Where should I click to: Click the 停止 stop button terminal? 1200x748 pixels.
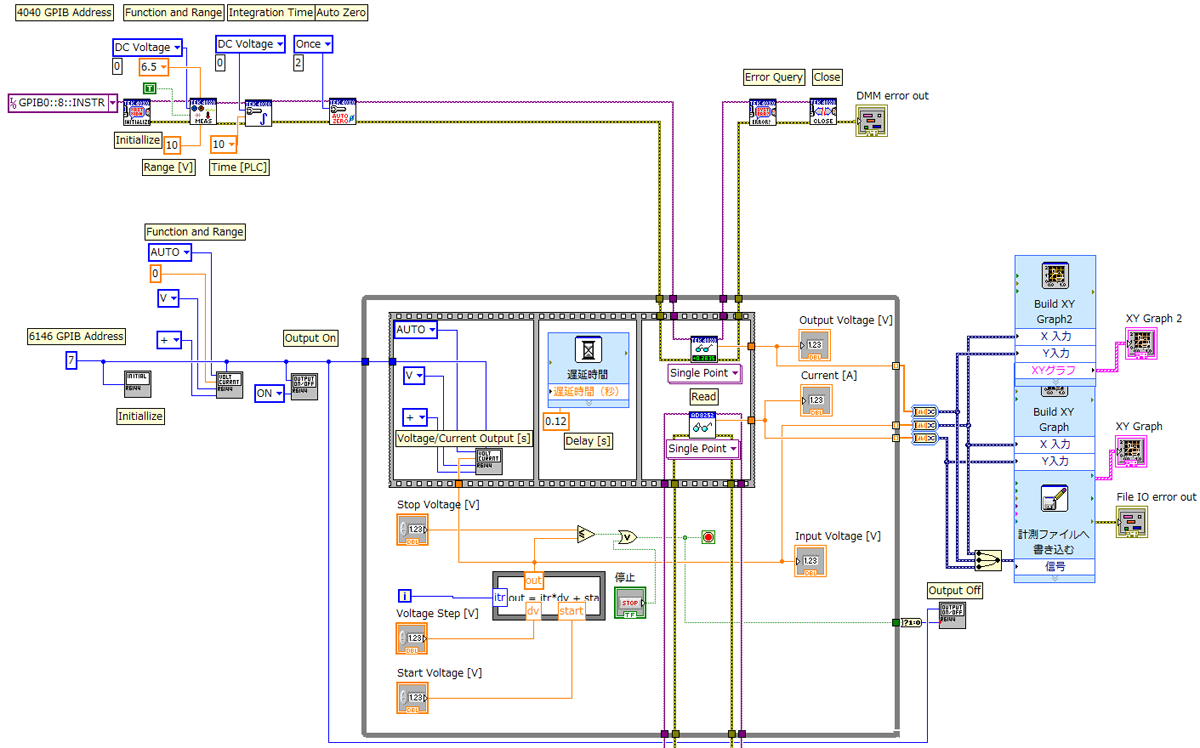(630, 603)
